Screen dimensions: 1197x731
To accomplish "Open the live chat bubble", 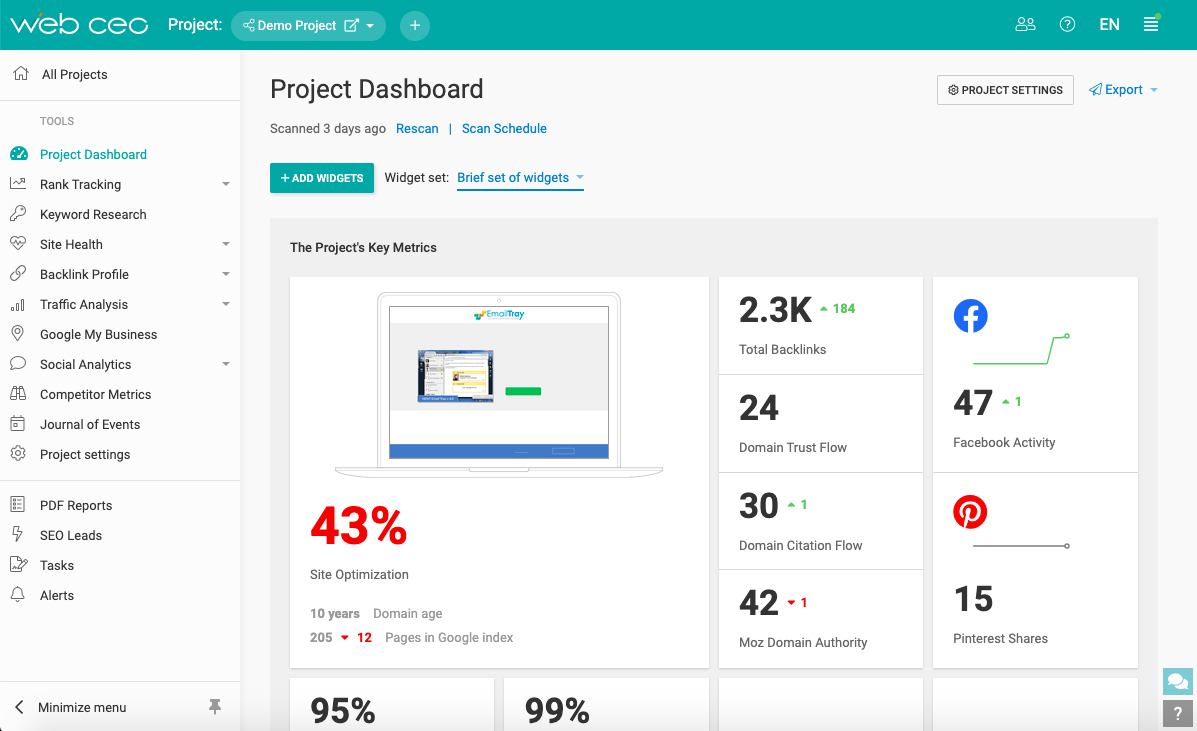I will tap(1177, 681).
